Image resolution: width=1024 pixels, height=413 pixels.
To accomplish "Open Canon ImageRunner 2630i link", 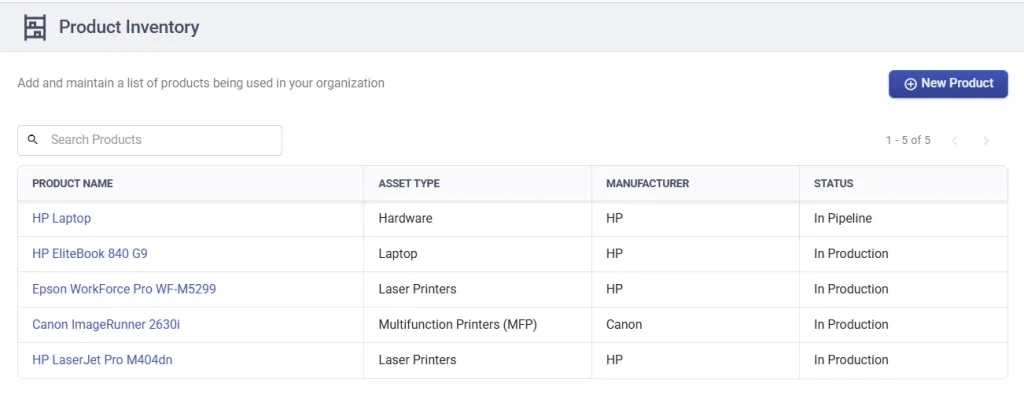I will [x=106, y=324].
